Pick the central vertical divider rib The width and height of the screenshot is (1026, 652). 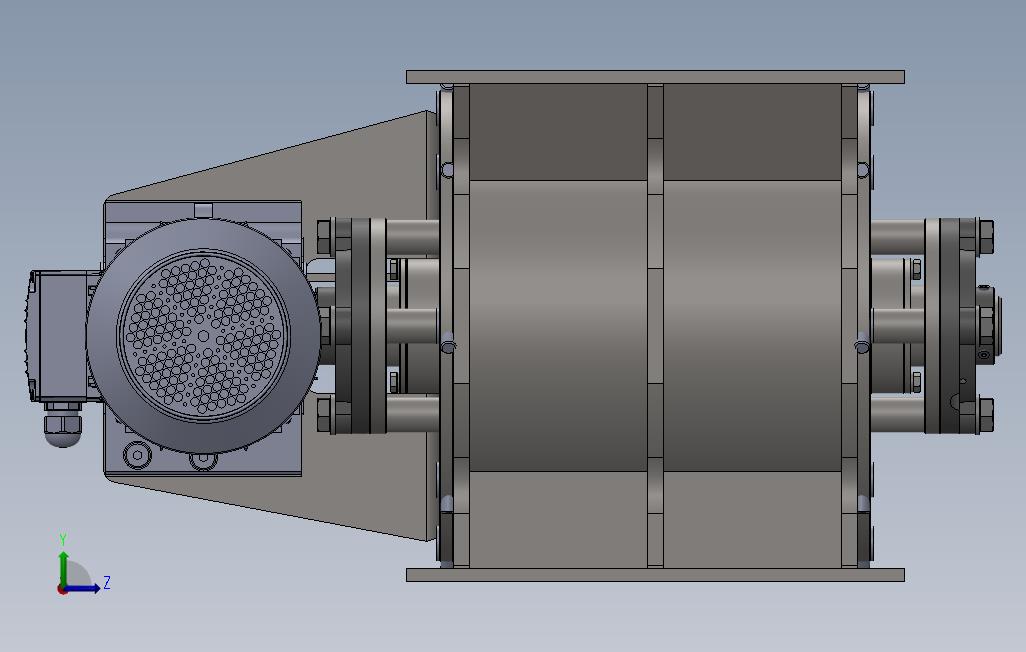[x=655, y=325]
